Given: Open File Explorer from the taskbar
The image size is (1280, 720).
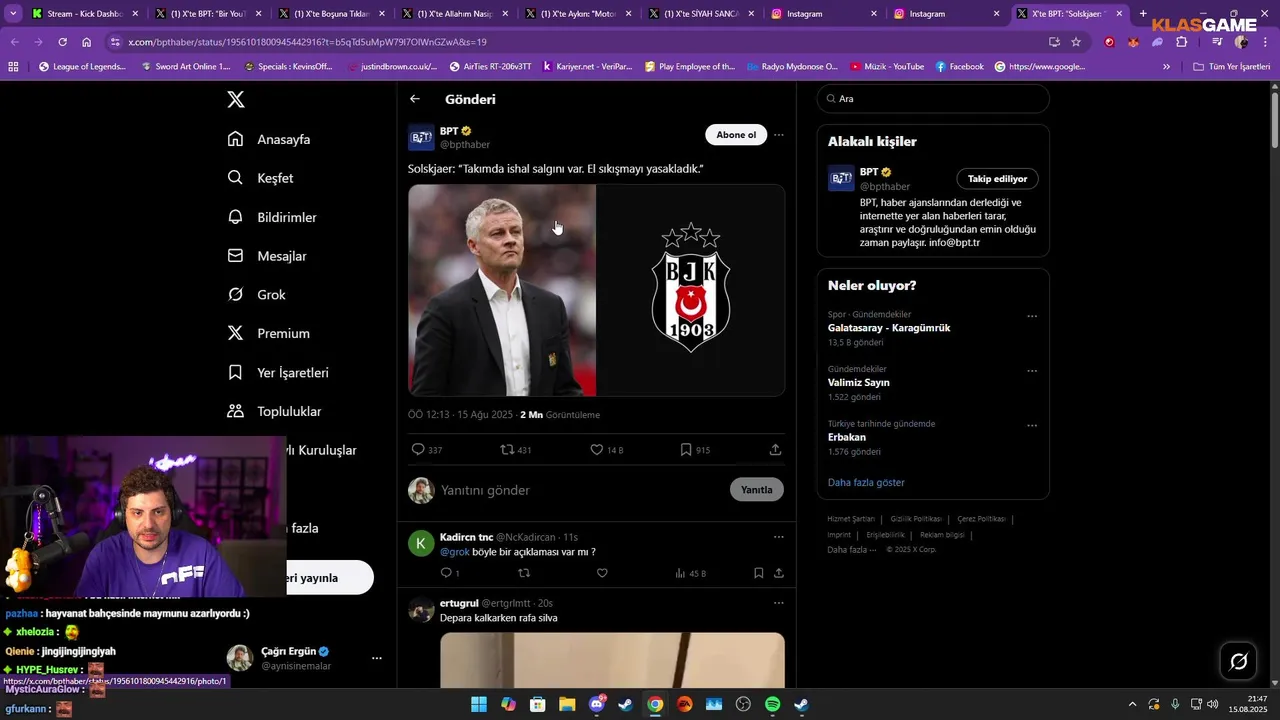Looking at the screenshot, I should [x=567, y=704].
